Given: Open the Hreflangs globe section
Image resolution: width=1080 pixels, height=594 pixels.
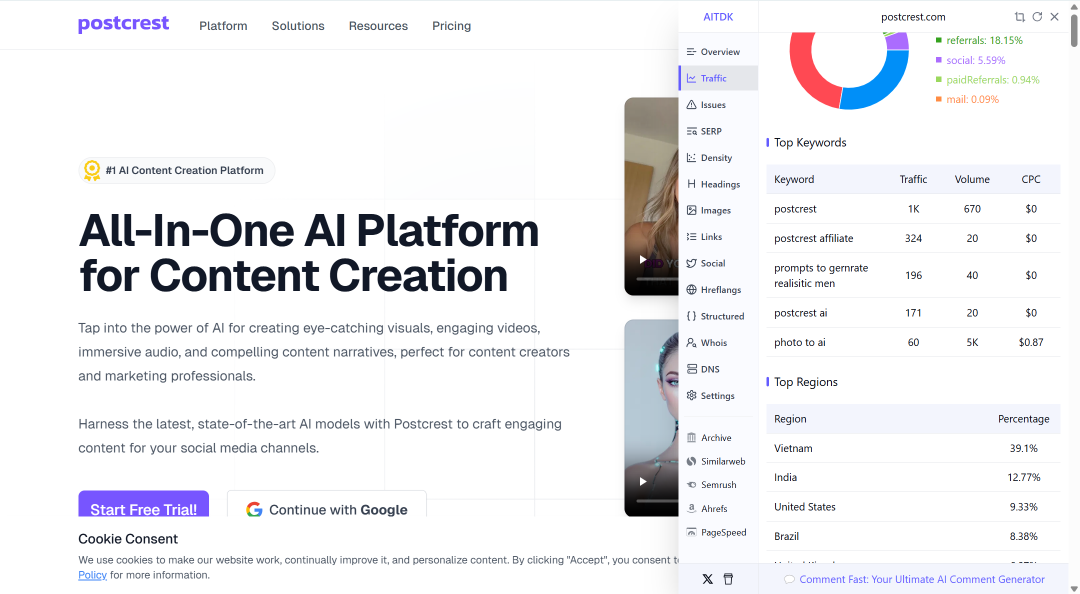Looking at the screenshot, I should (718, 289).
